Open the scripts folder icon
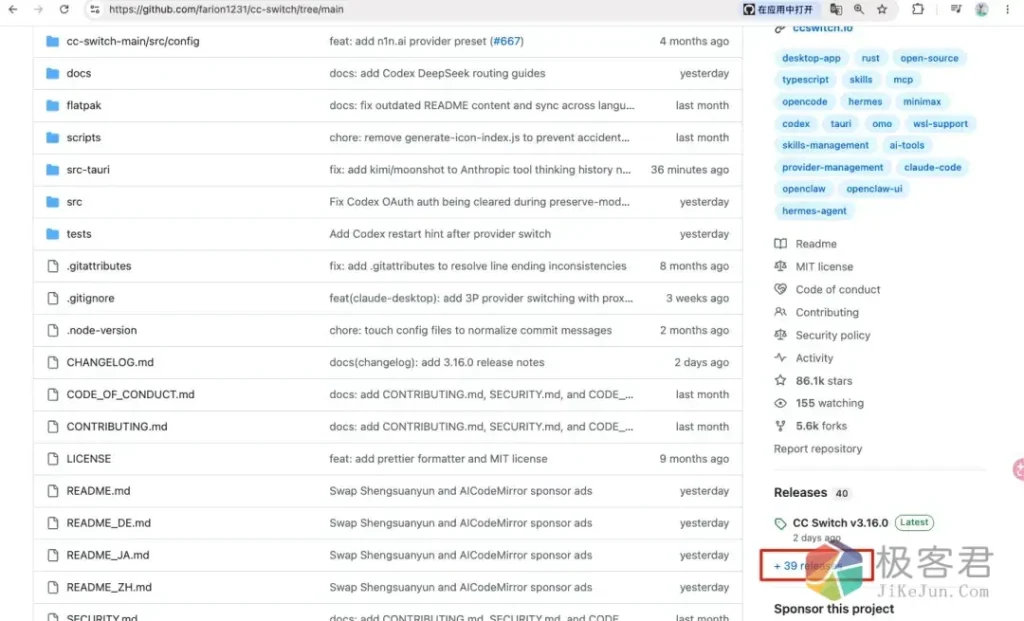 tap(53, 137)
